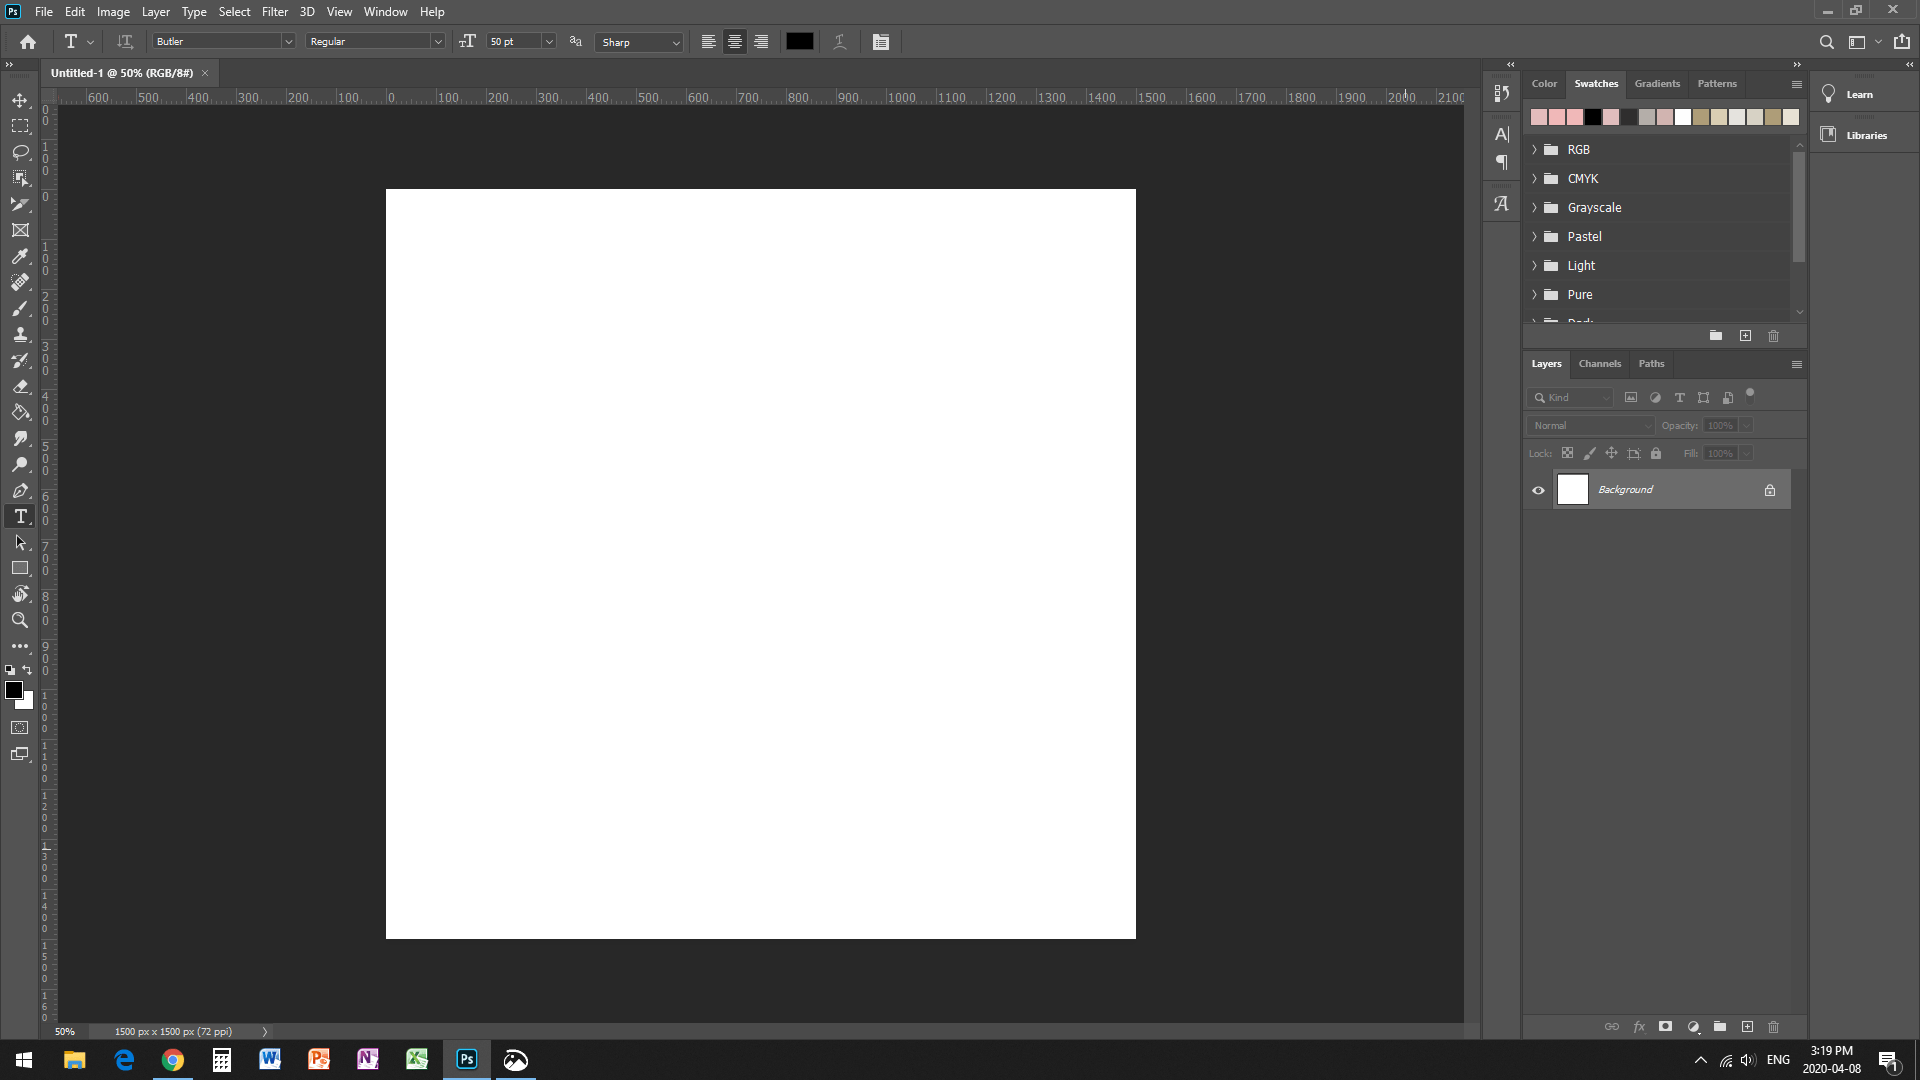This screenshot has height=1080, width=1920.
Task: Expand the Pastel swatches folder
Action: [x=1535, y=237]
